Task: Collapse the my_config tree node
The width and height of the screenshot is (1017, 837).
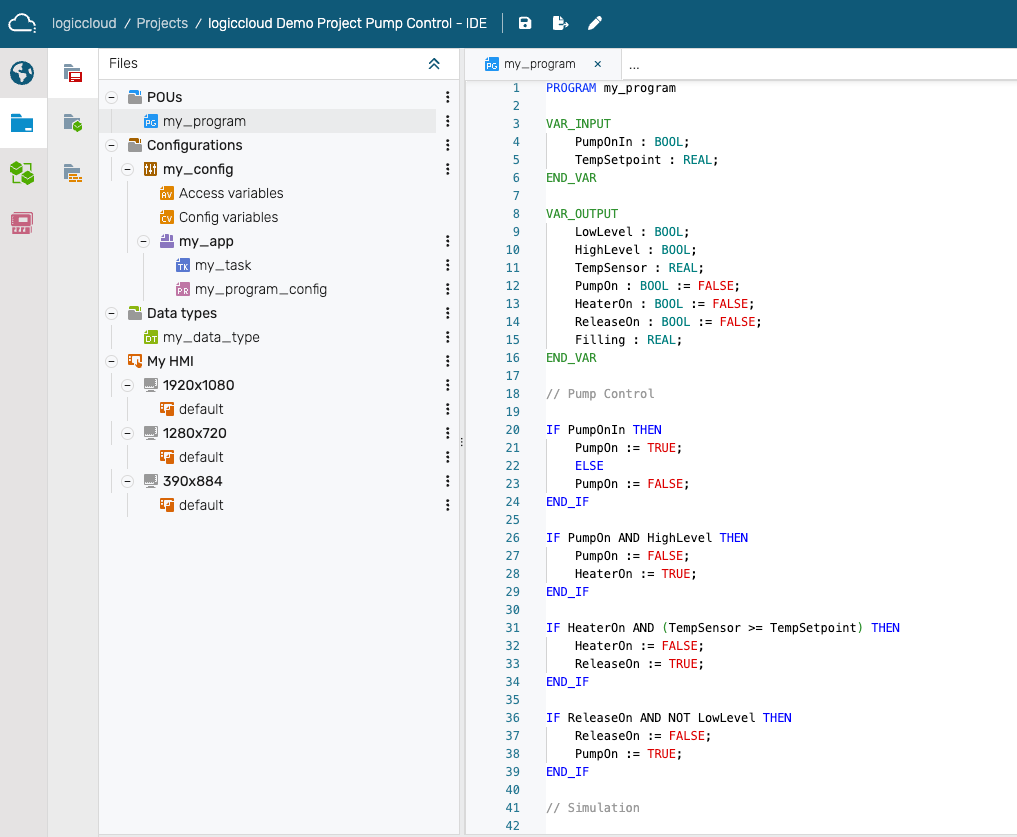Action: [127, 169]
